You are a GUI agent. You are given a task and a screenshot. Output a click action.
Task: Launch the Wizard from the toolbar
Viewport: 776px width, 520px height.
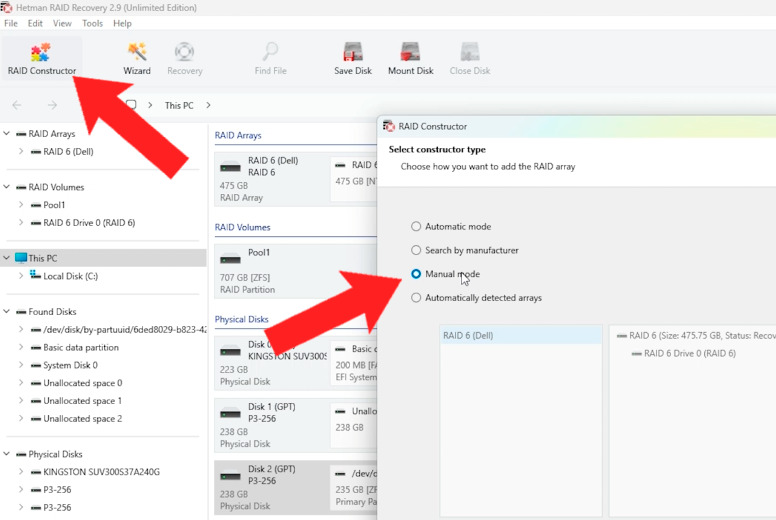(x=137, y=59)
